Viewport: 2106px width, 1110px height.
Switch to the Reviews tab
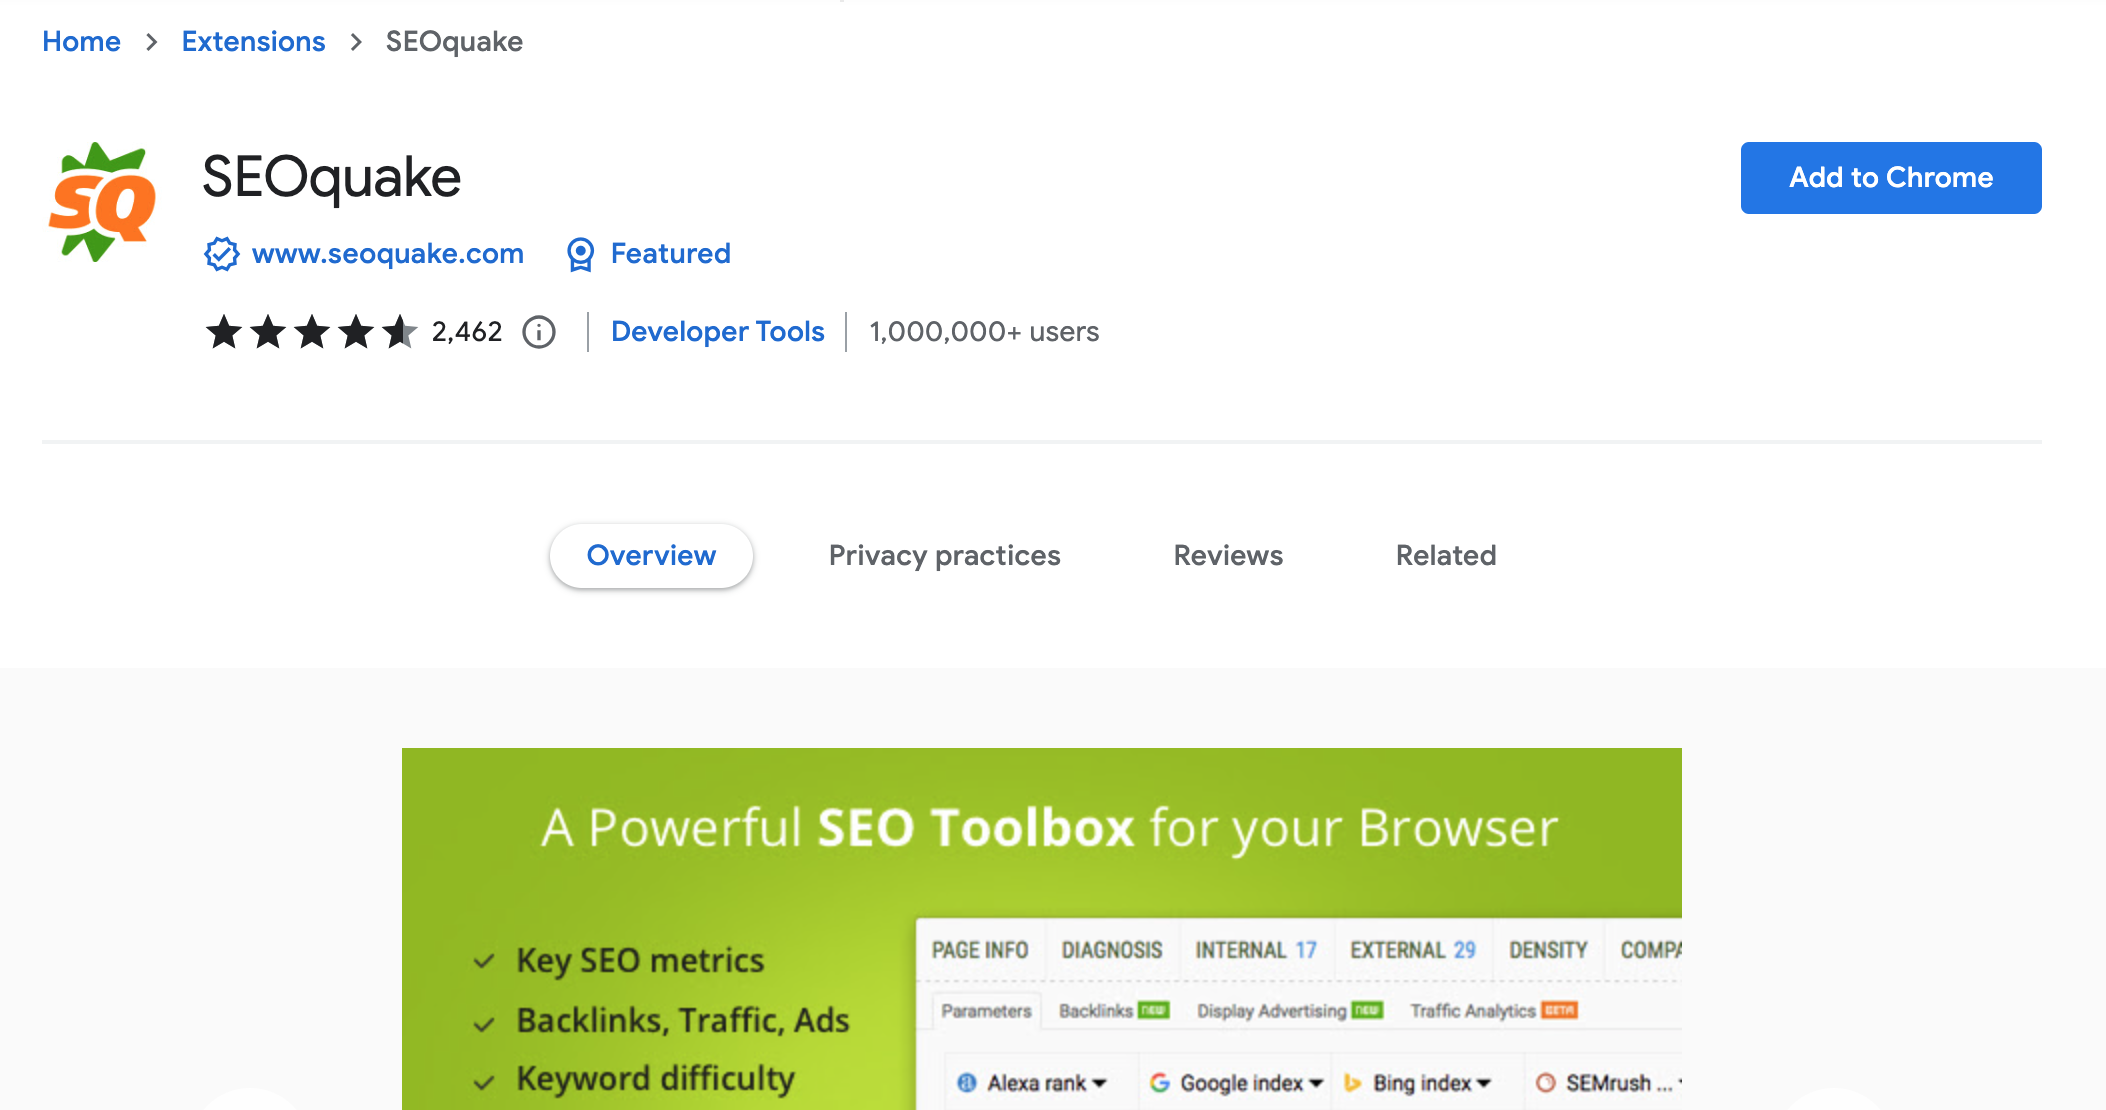coord(1227,556)
